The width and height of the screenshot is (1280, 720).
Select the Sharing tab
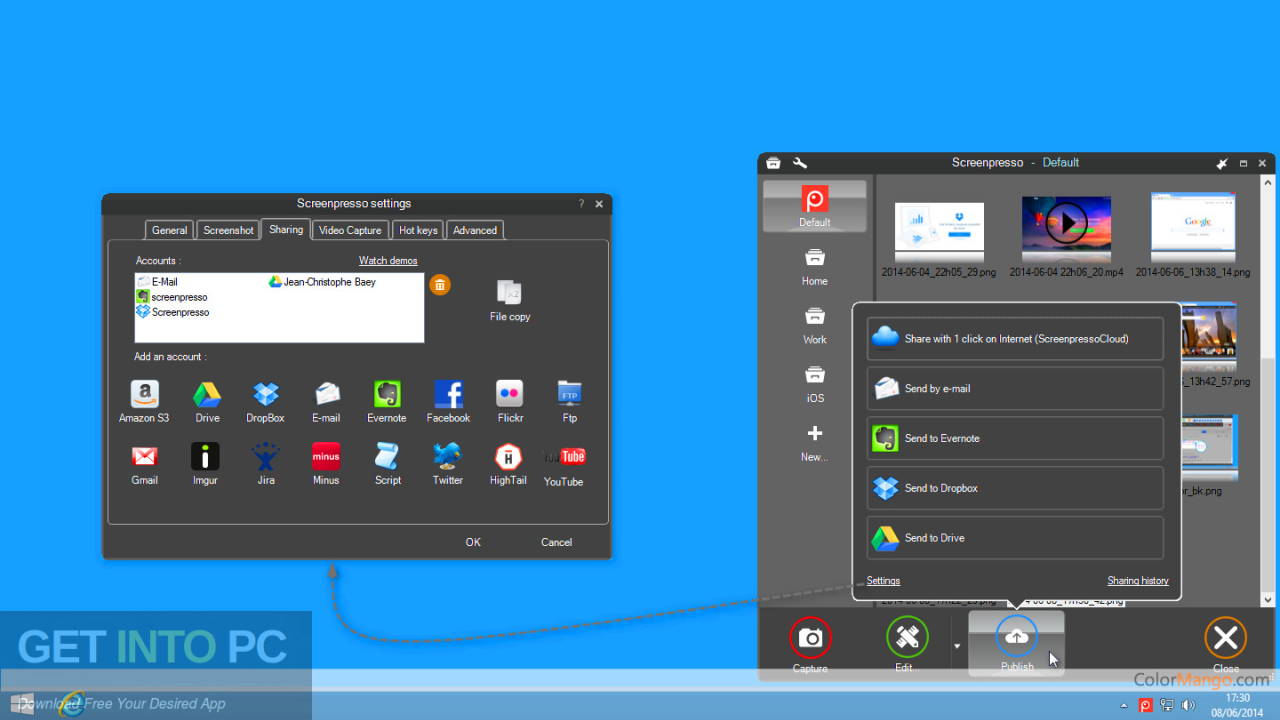click(x=286, y=229)
